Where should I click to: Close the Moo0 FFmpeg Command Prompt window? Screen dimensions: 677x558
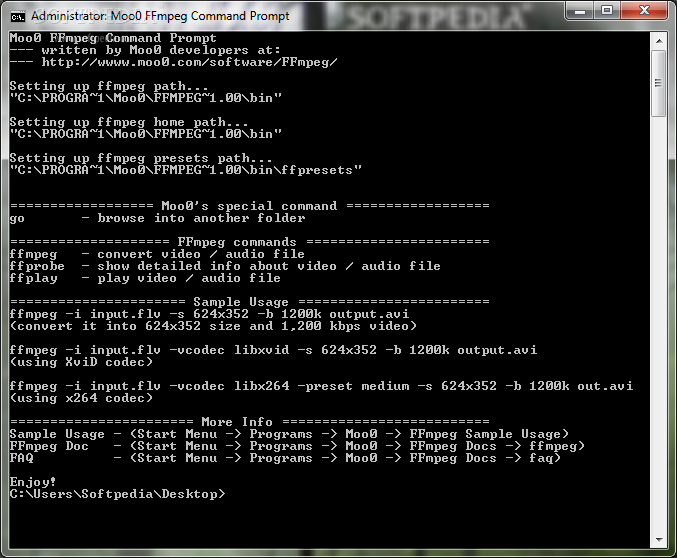(645, 10)
